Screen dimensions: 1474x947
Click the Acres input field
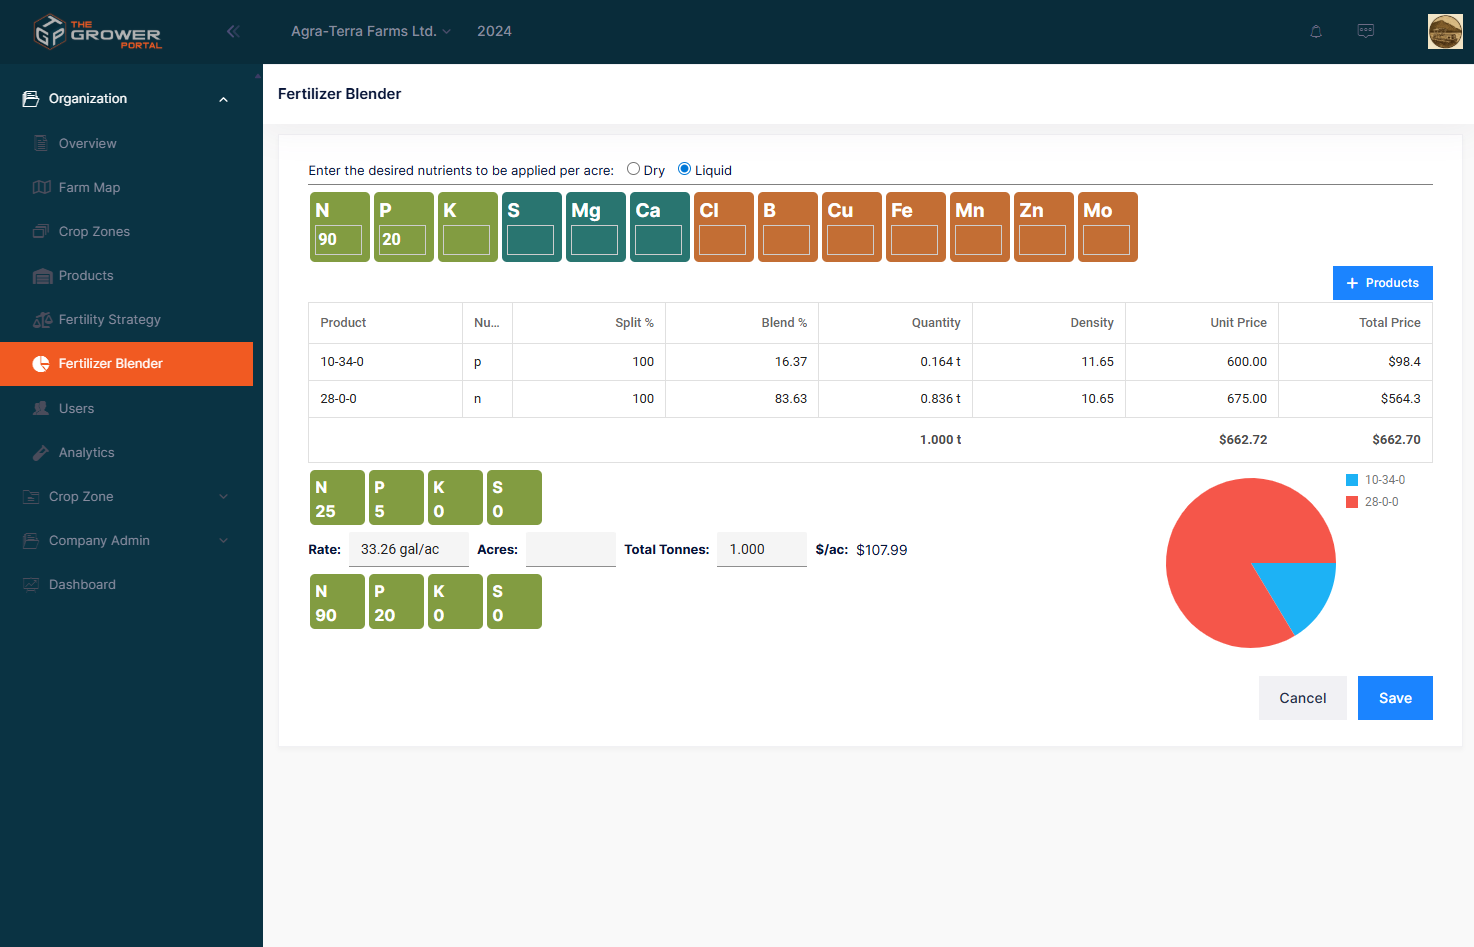(x=570, y=550)
